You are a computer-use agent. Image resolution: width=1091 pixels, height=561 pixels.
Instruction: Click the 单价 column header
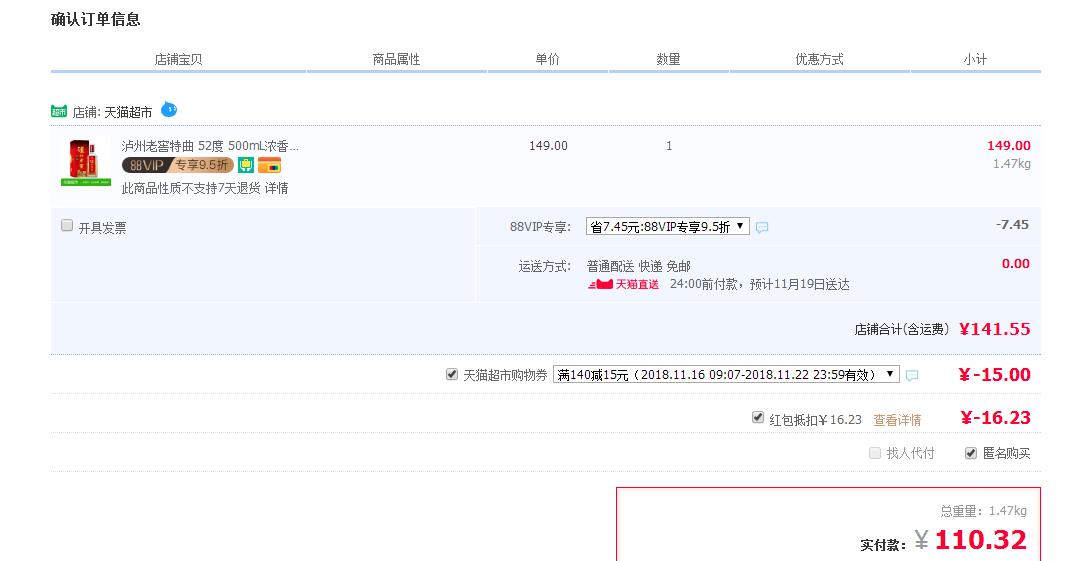(x=547, y=59)
